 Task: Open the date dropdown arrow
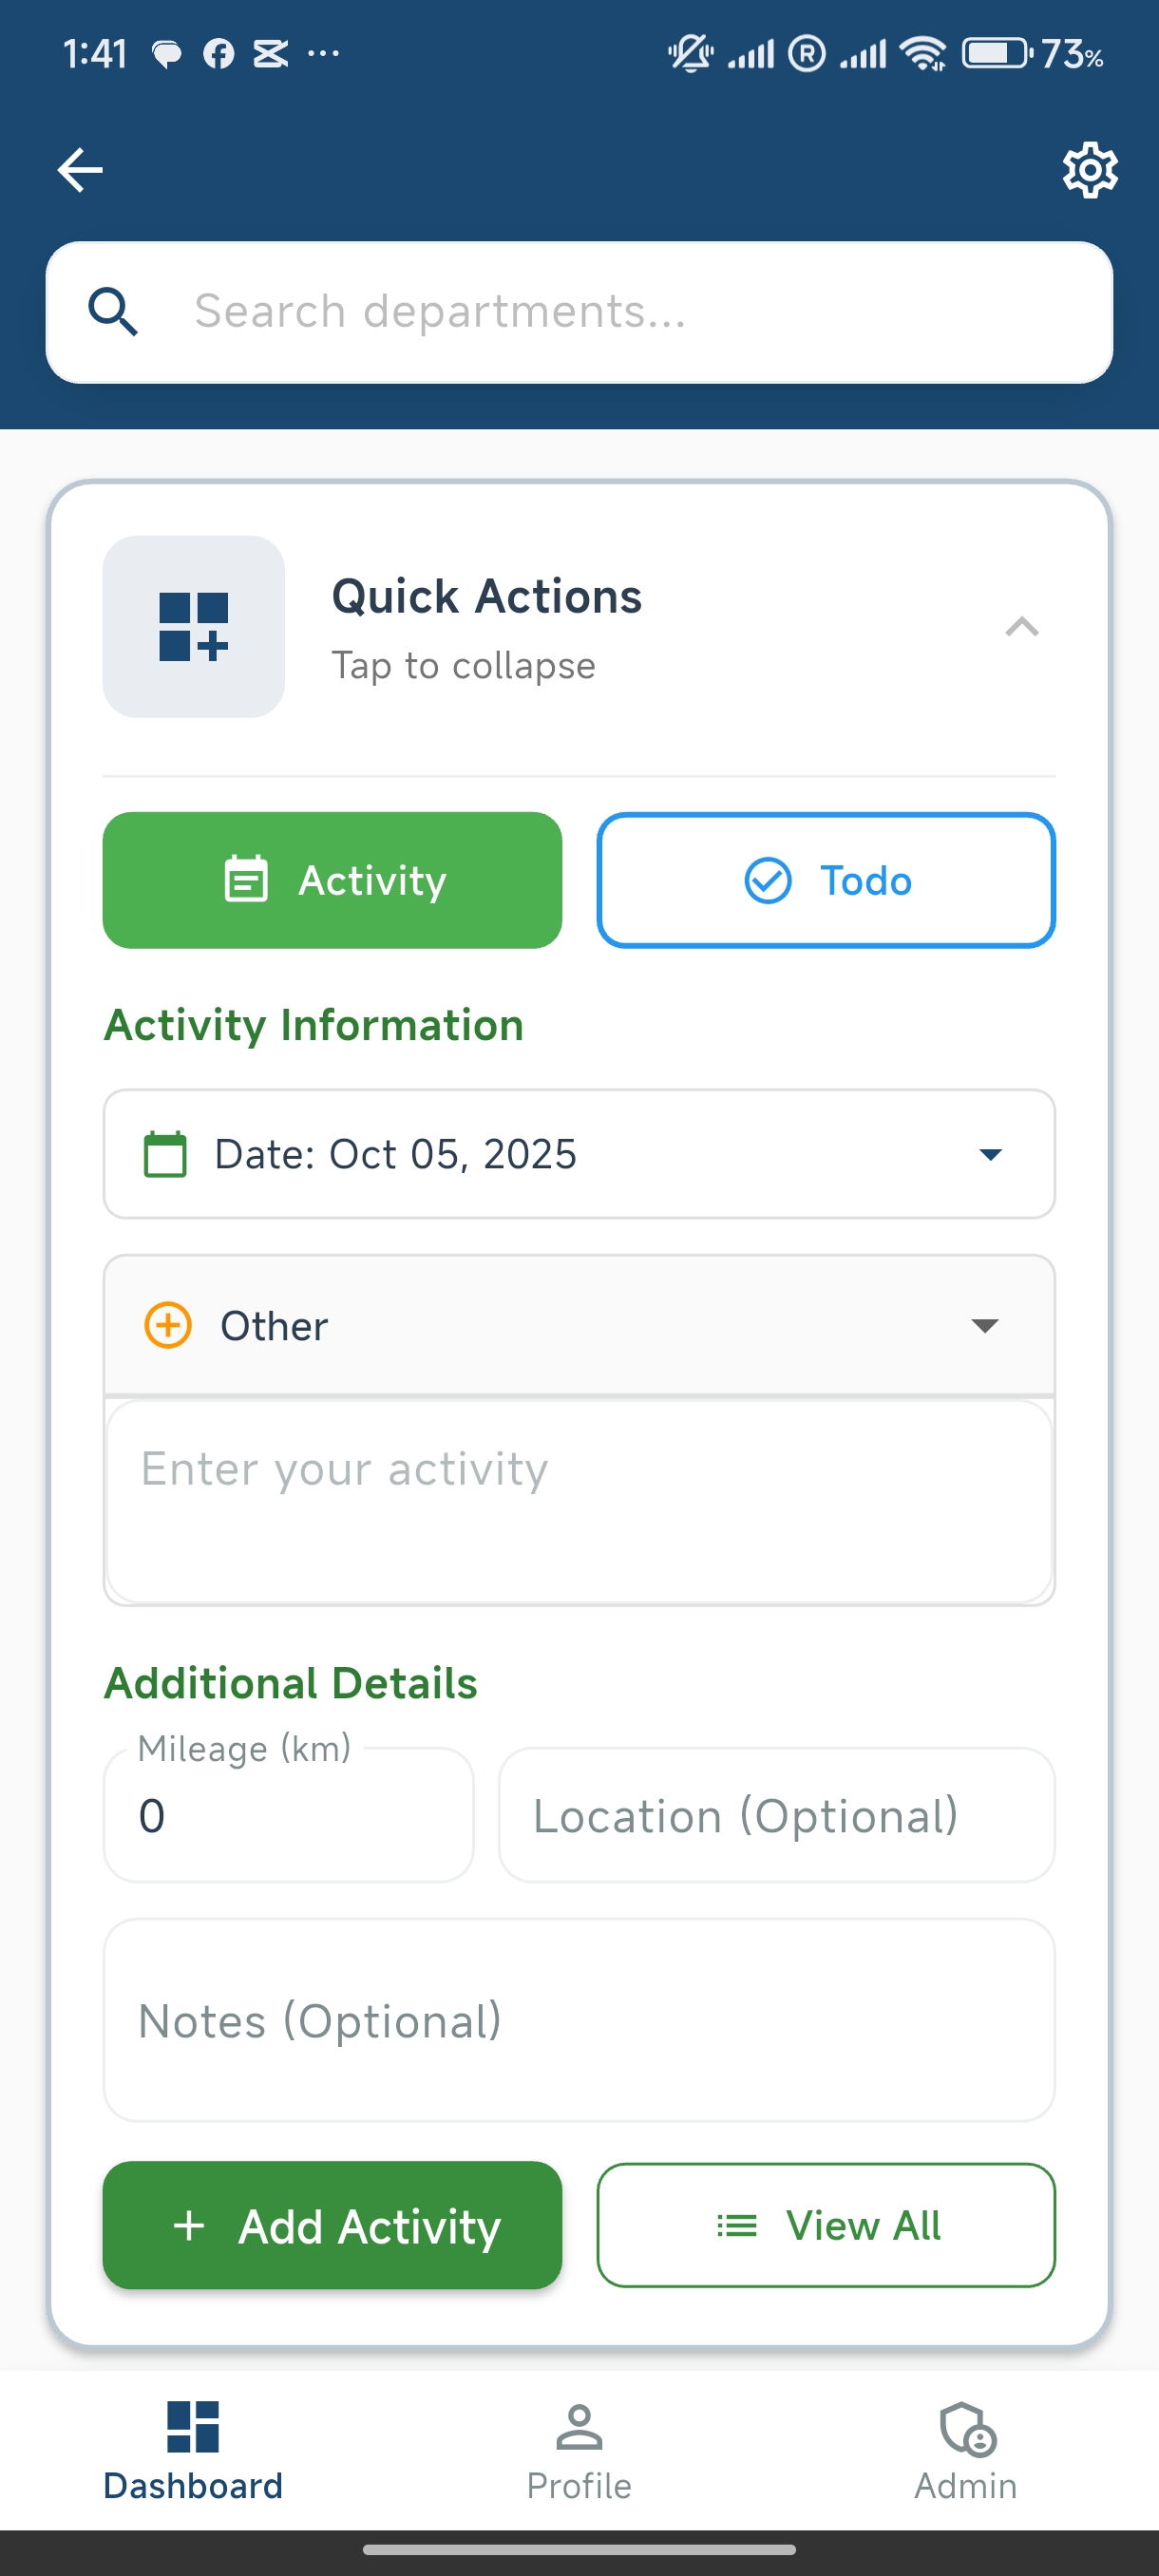point(990,1155)
